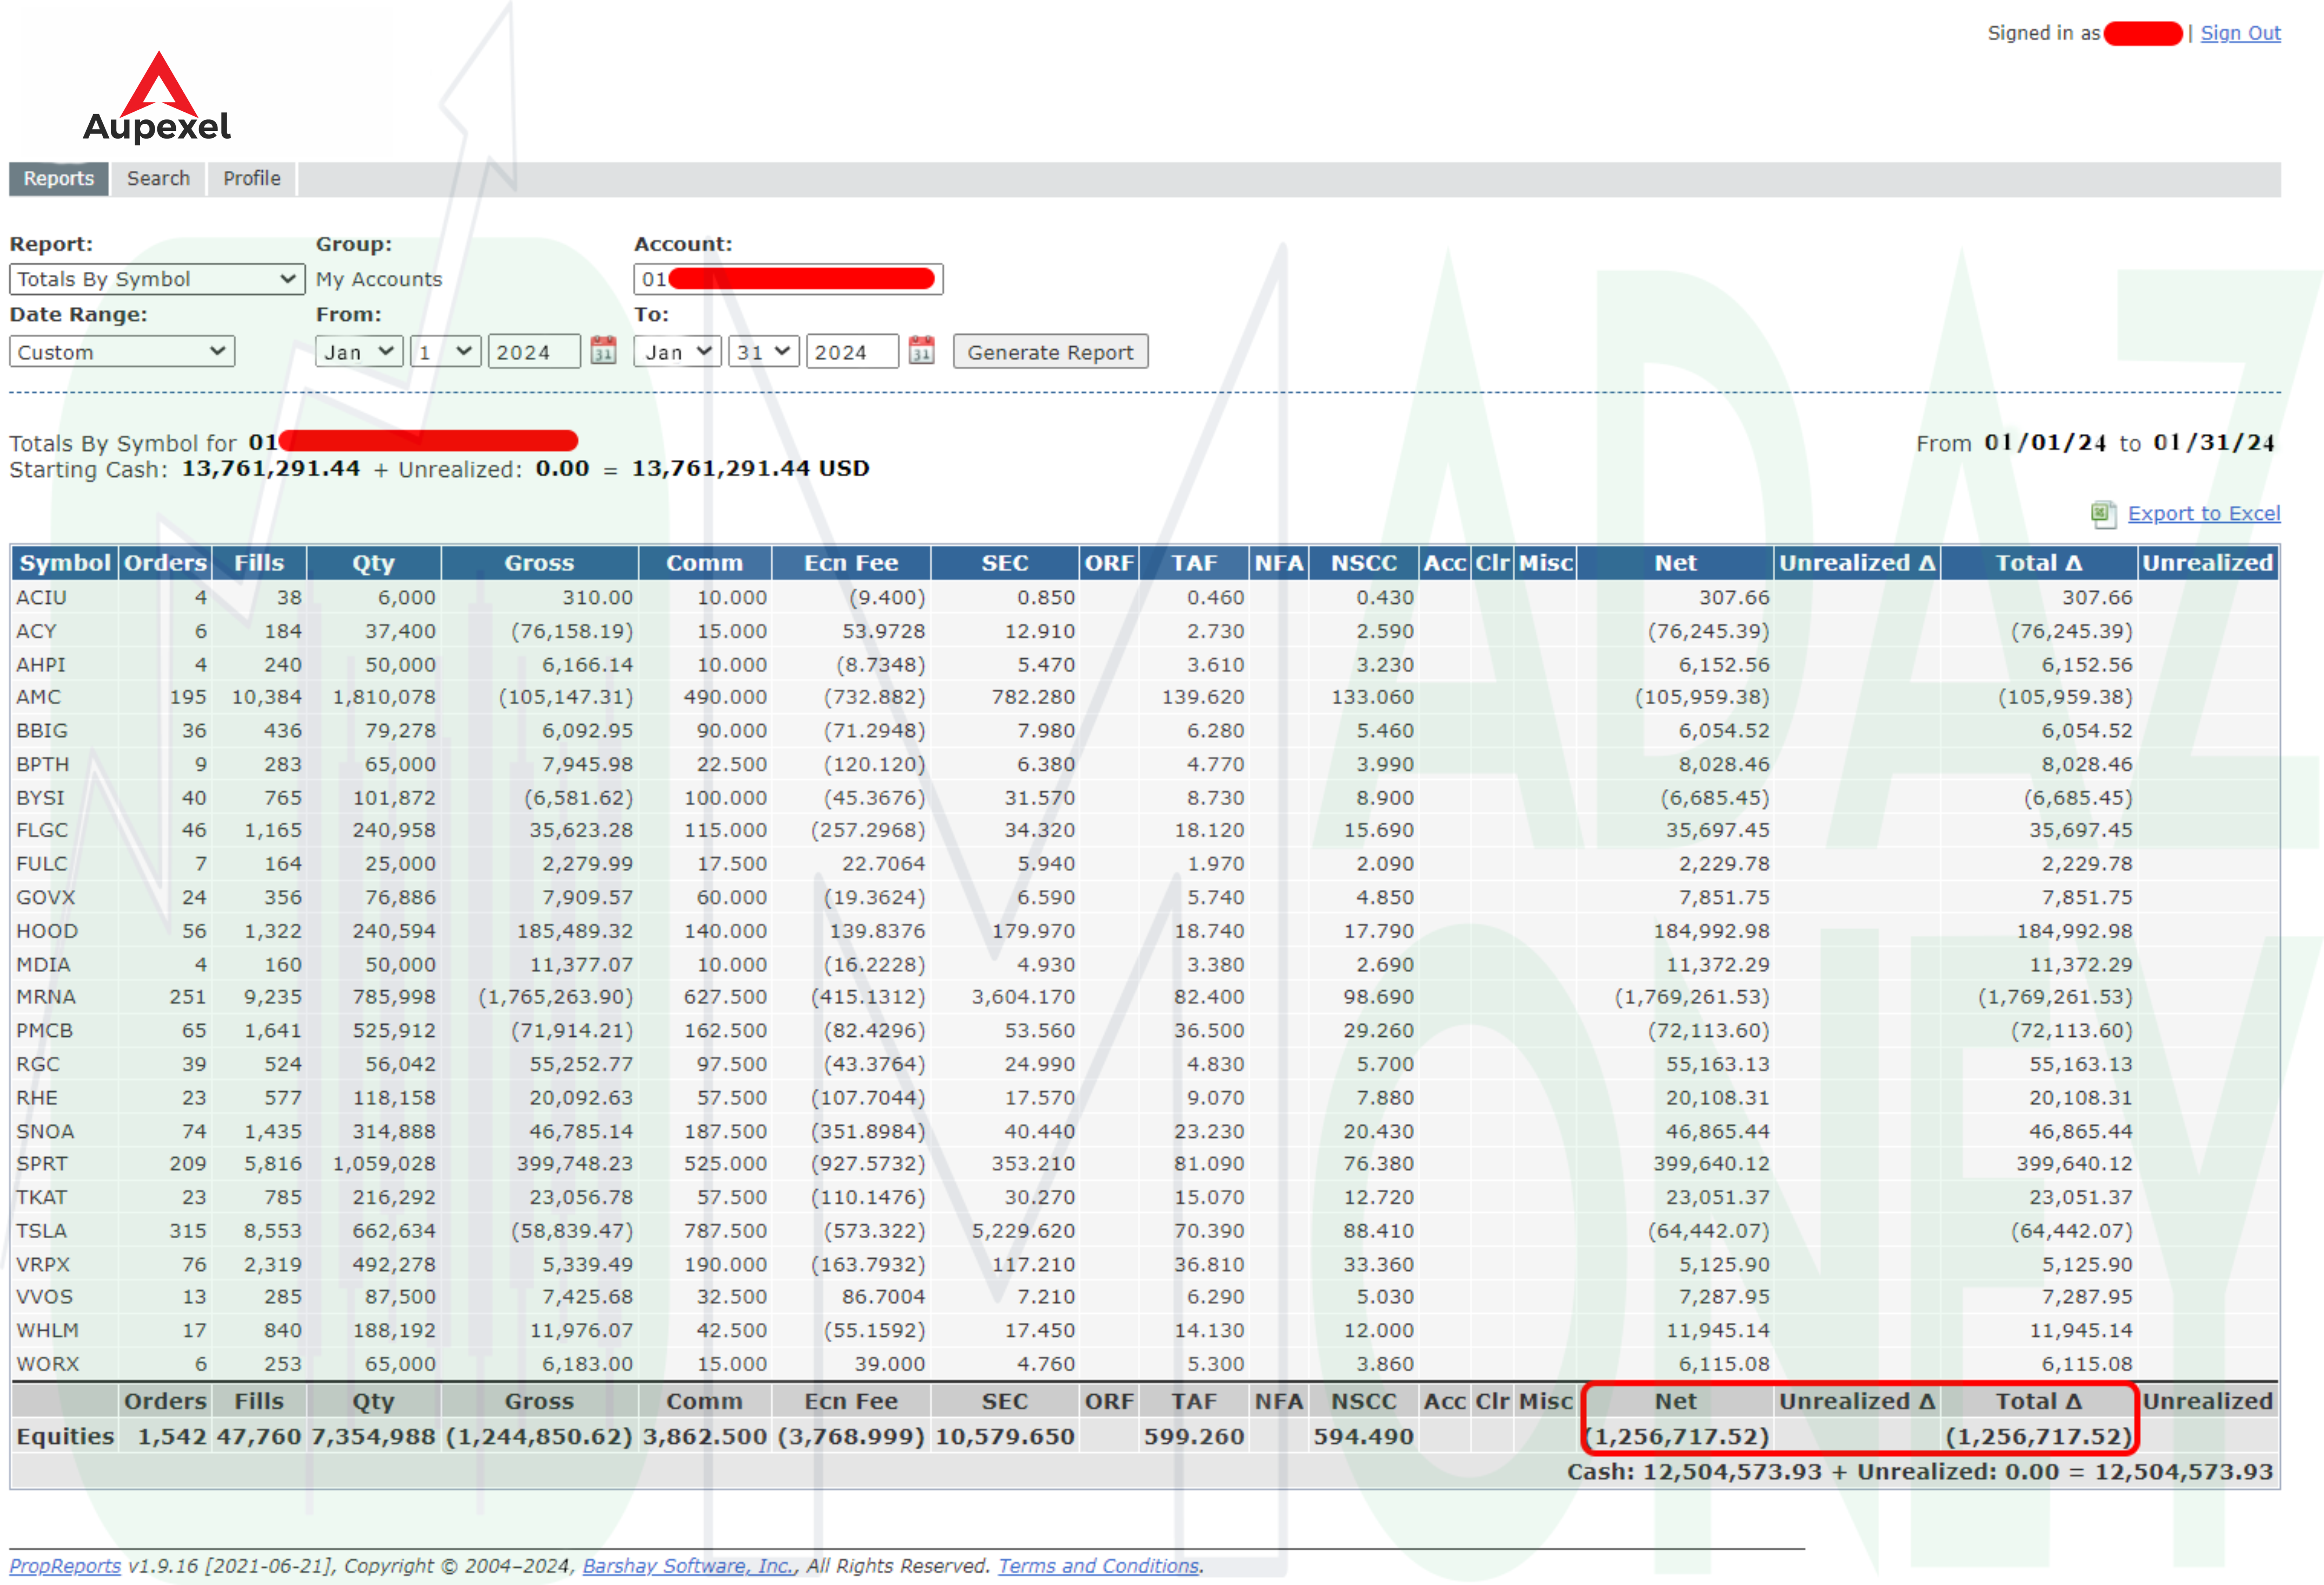Sort by the Comm column header
This screenshot has height=1585, width=2324.
pos(705,563)
